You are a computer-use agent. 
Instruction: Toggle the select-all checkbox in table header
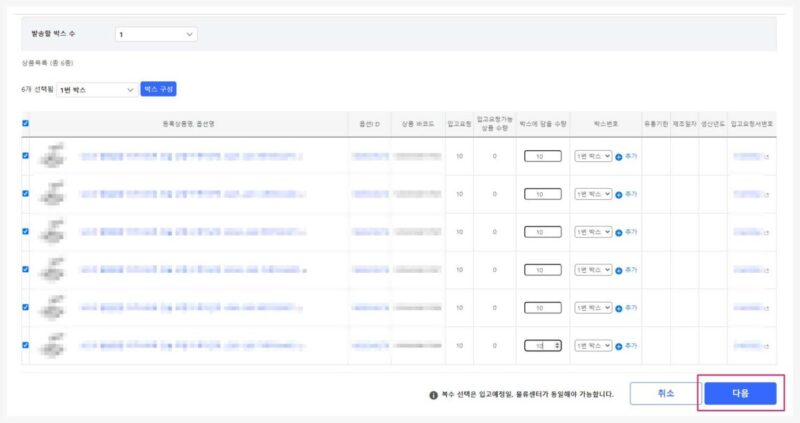click(x=26, y=124)
